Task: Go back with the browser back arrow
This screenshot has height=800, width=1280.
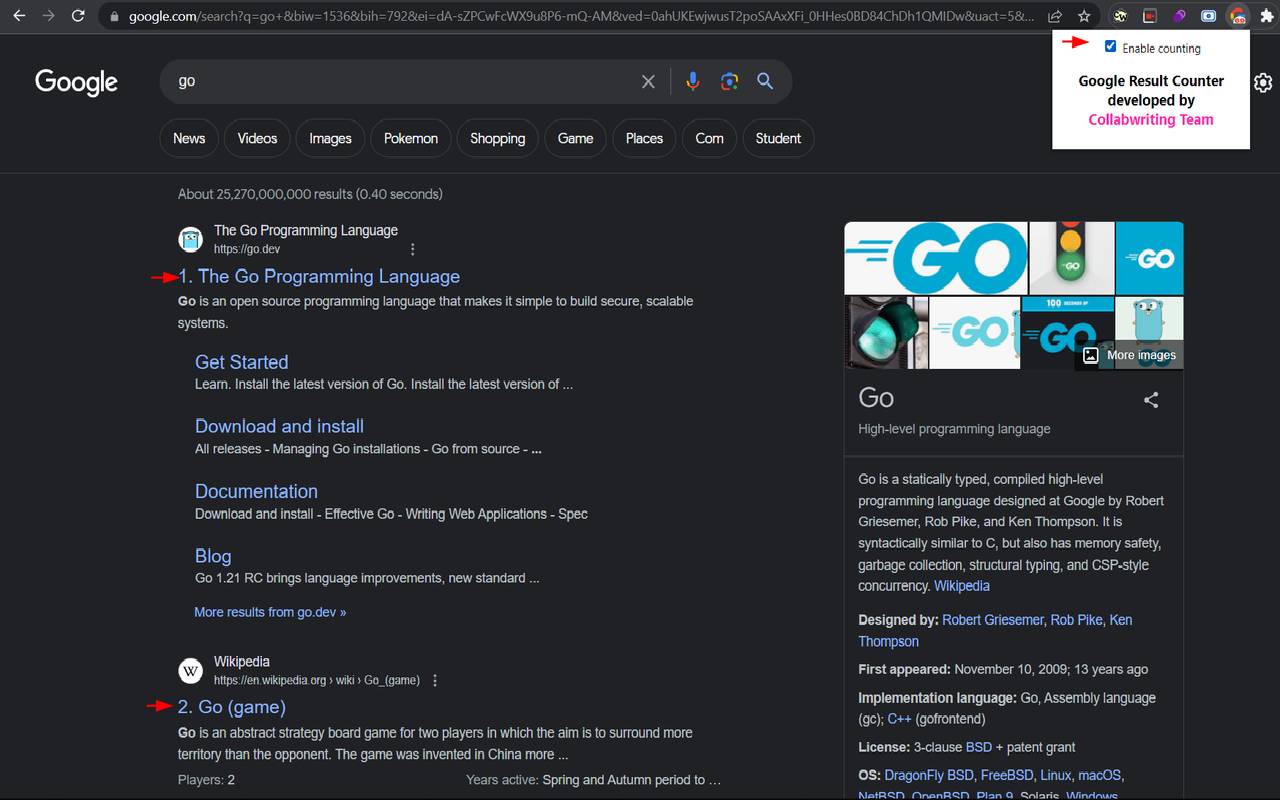Action: pyautogui.click(x=19, y=16)
